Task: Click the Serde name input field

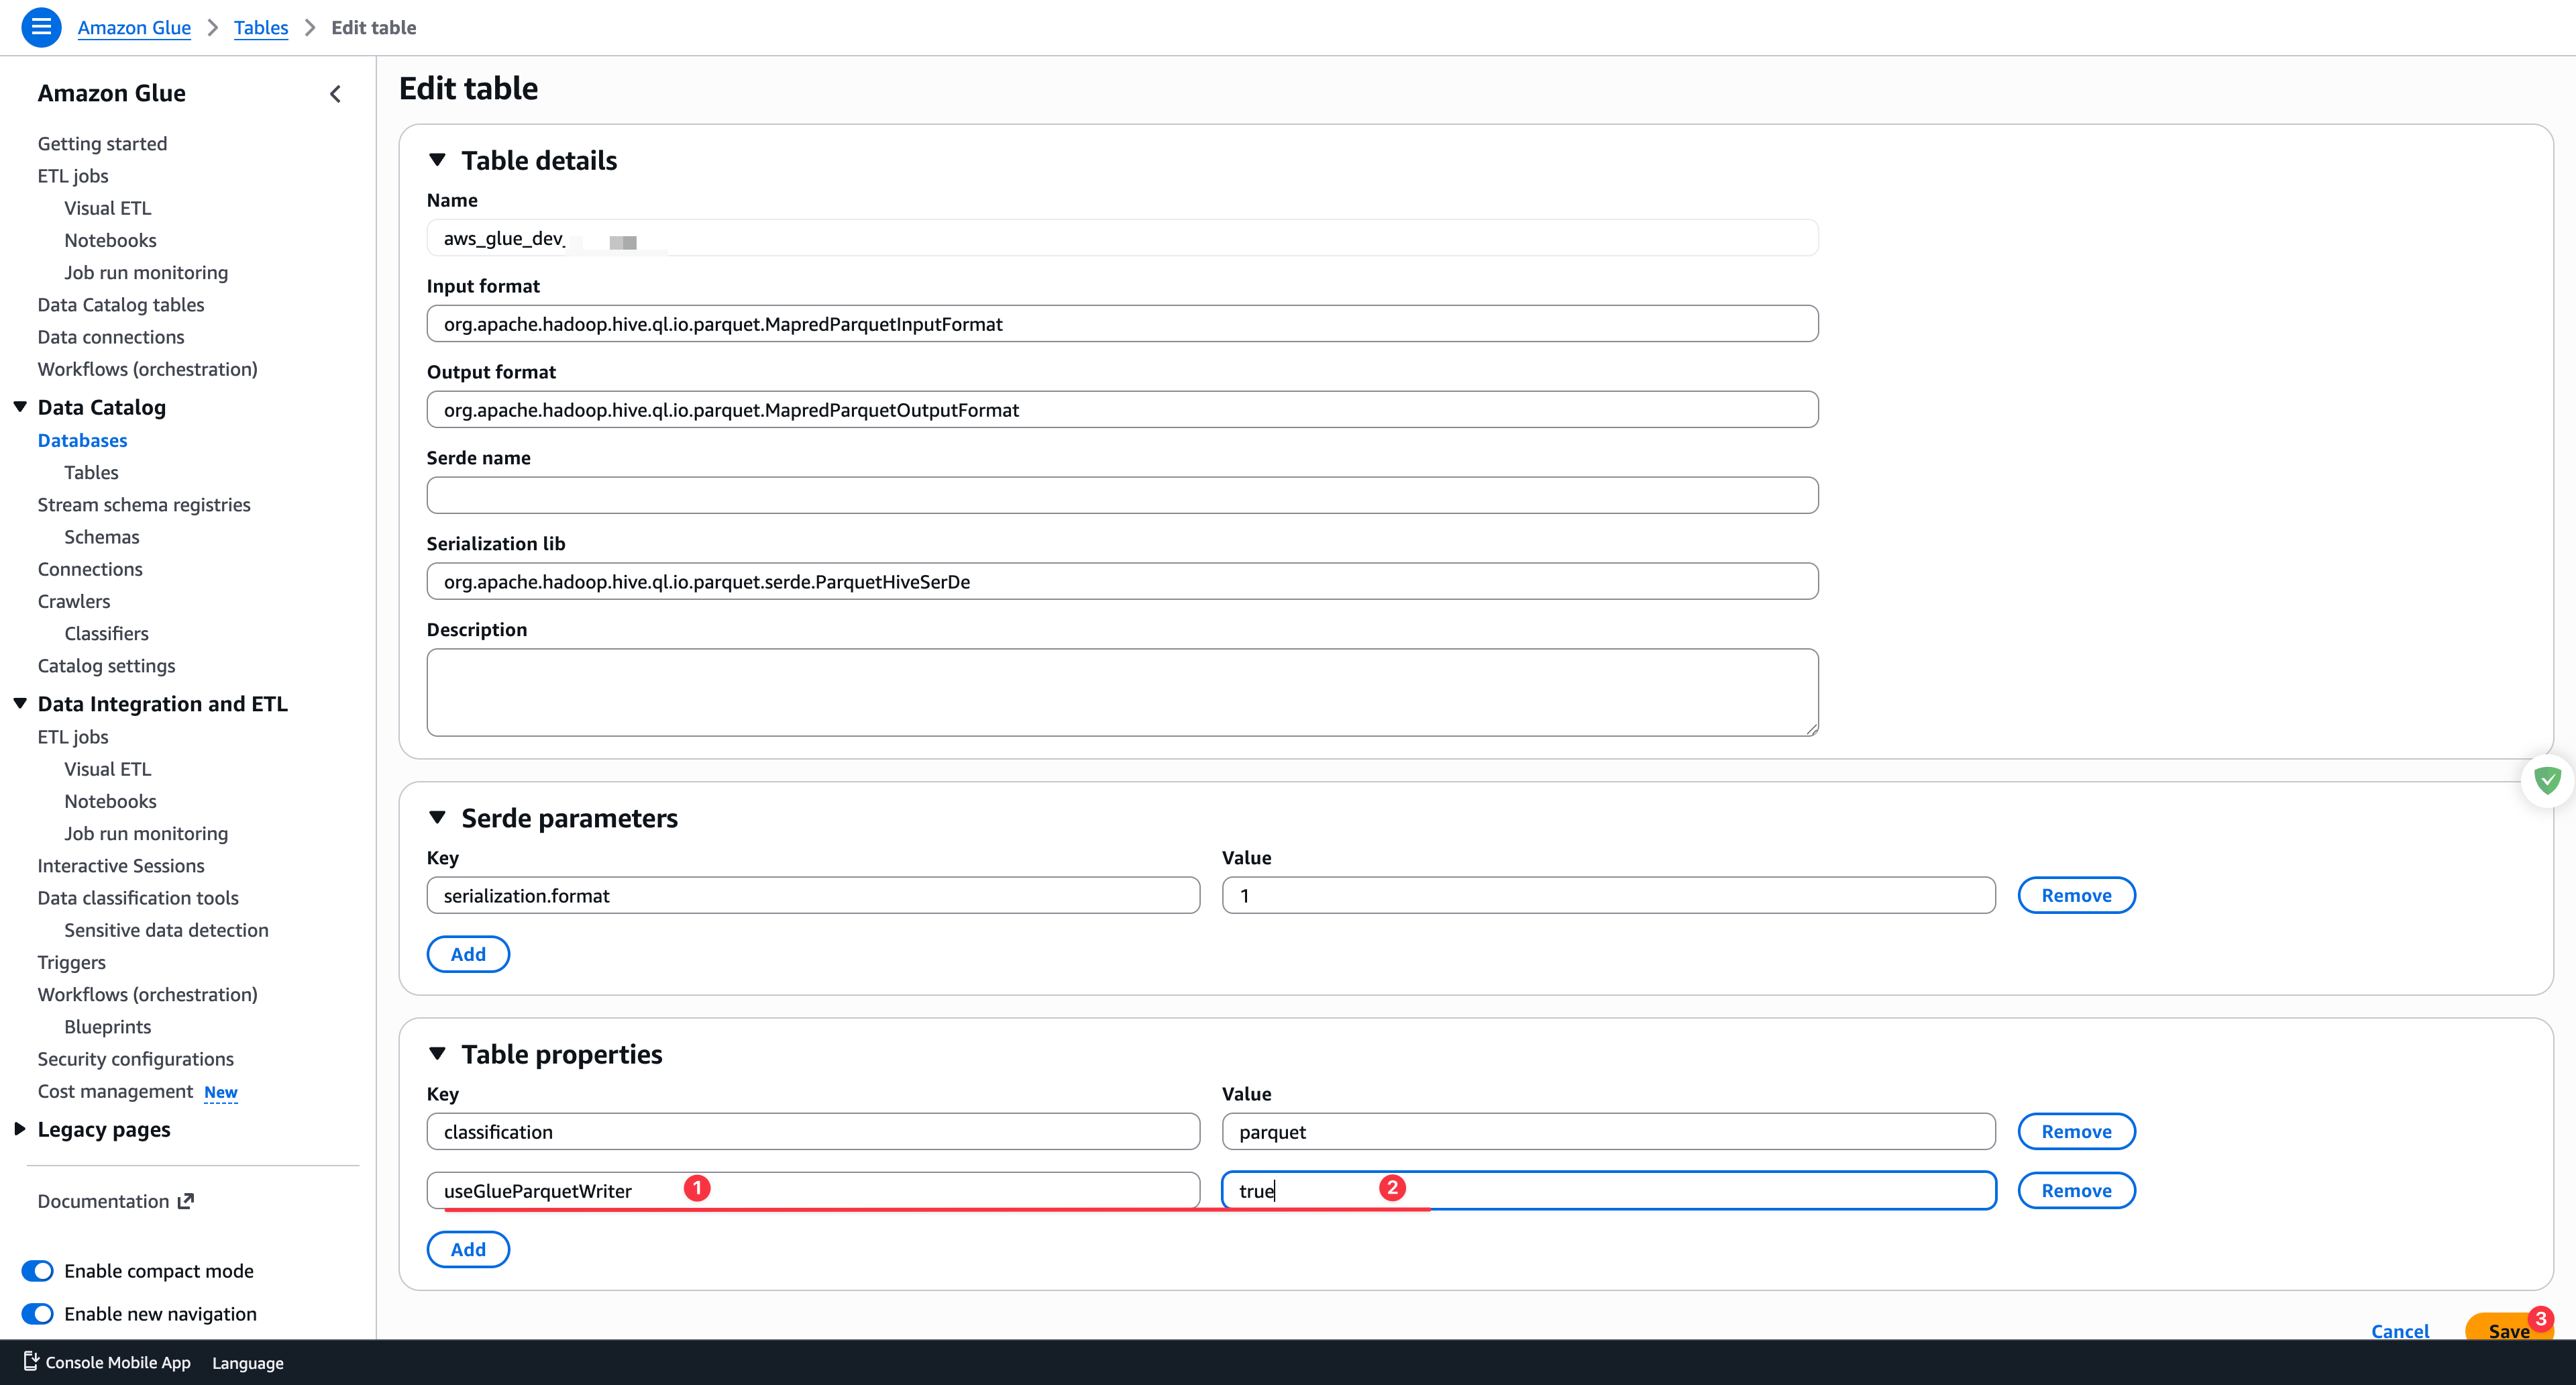Action: (x=1122, y=496)
